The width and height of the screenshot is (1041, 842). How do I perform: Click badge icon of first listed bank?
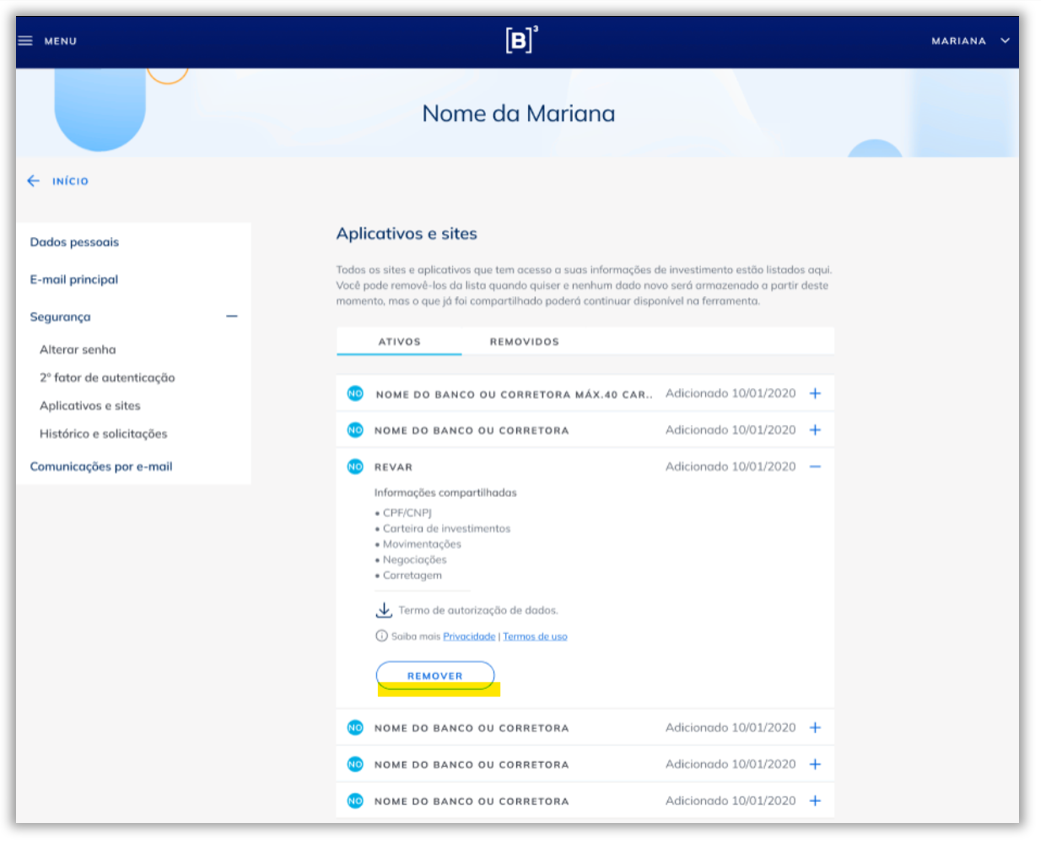[x=355, y=394]
